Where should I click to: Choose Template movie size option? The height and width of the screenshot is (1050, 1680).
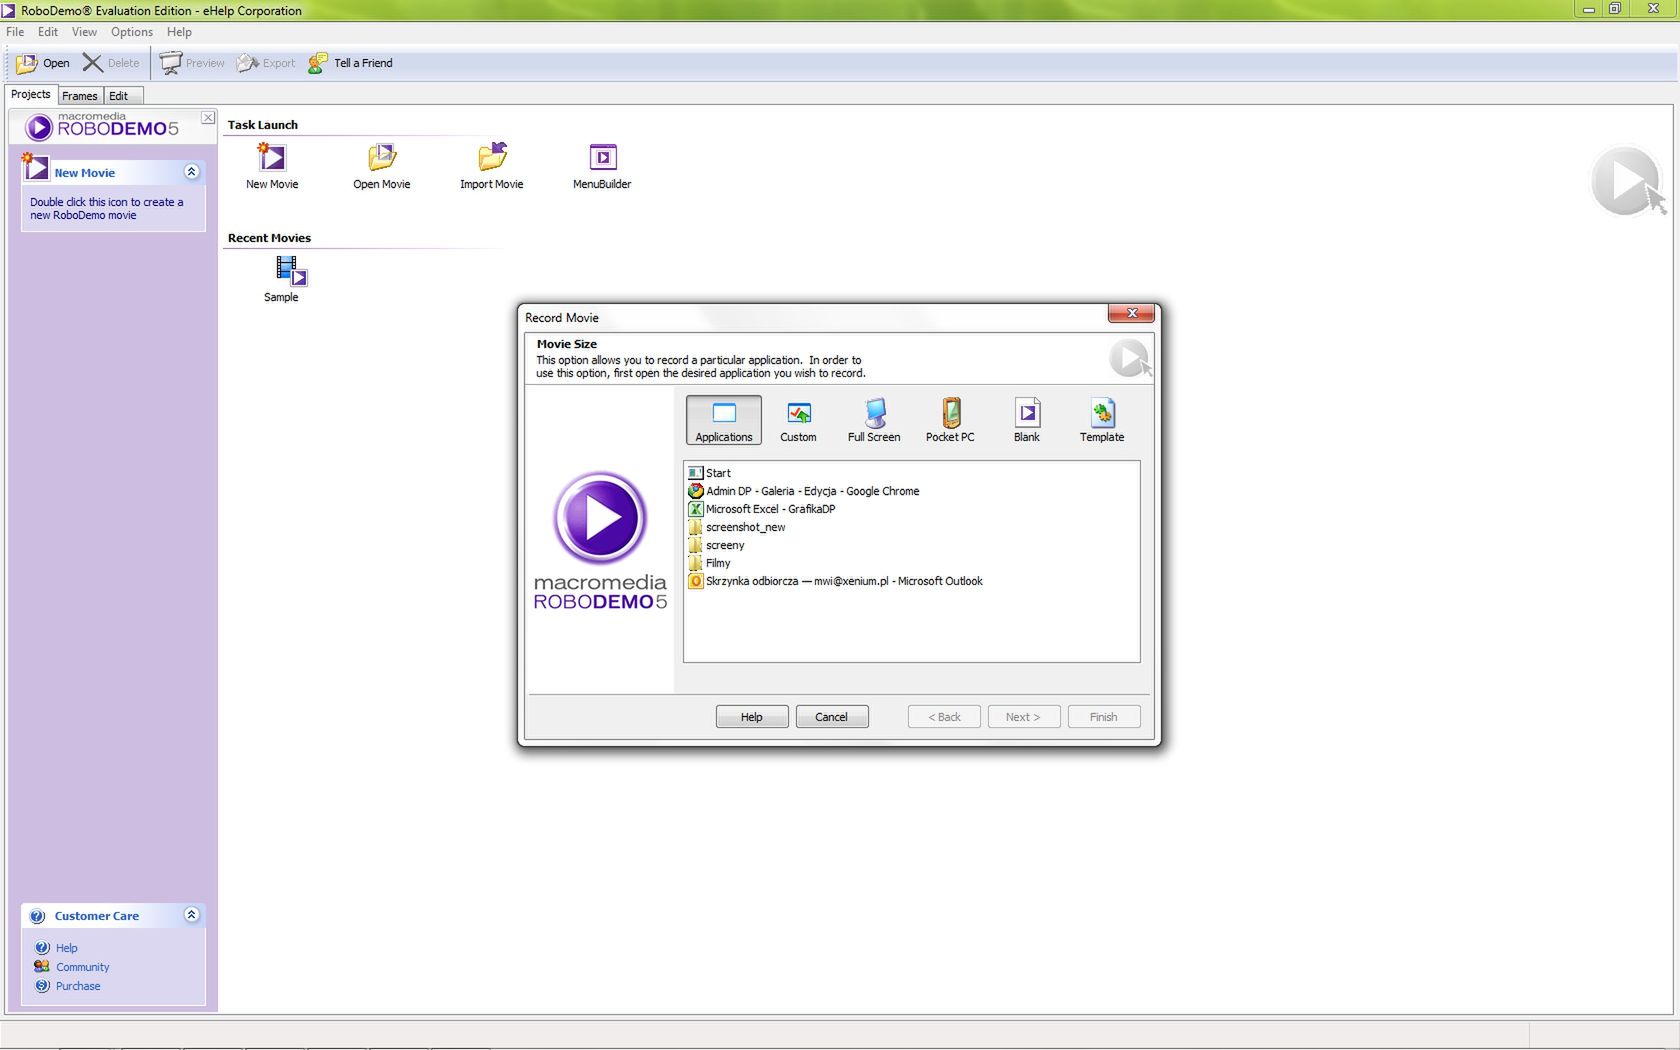(x=1102, y=420)
